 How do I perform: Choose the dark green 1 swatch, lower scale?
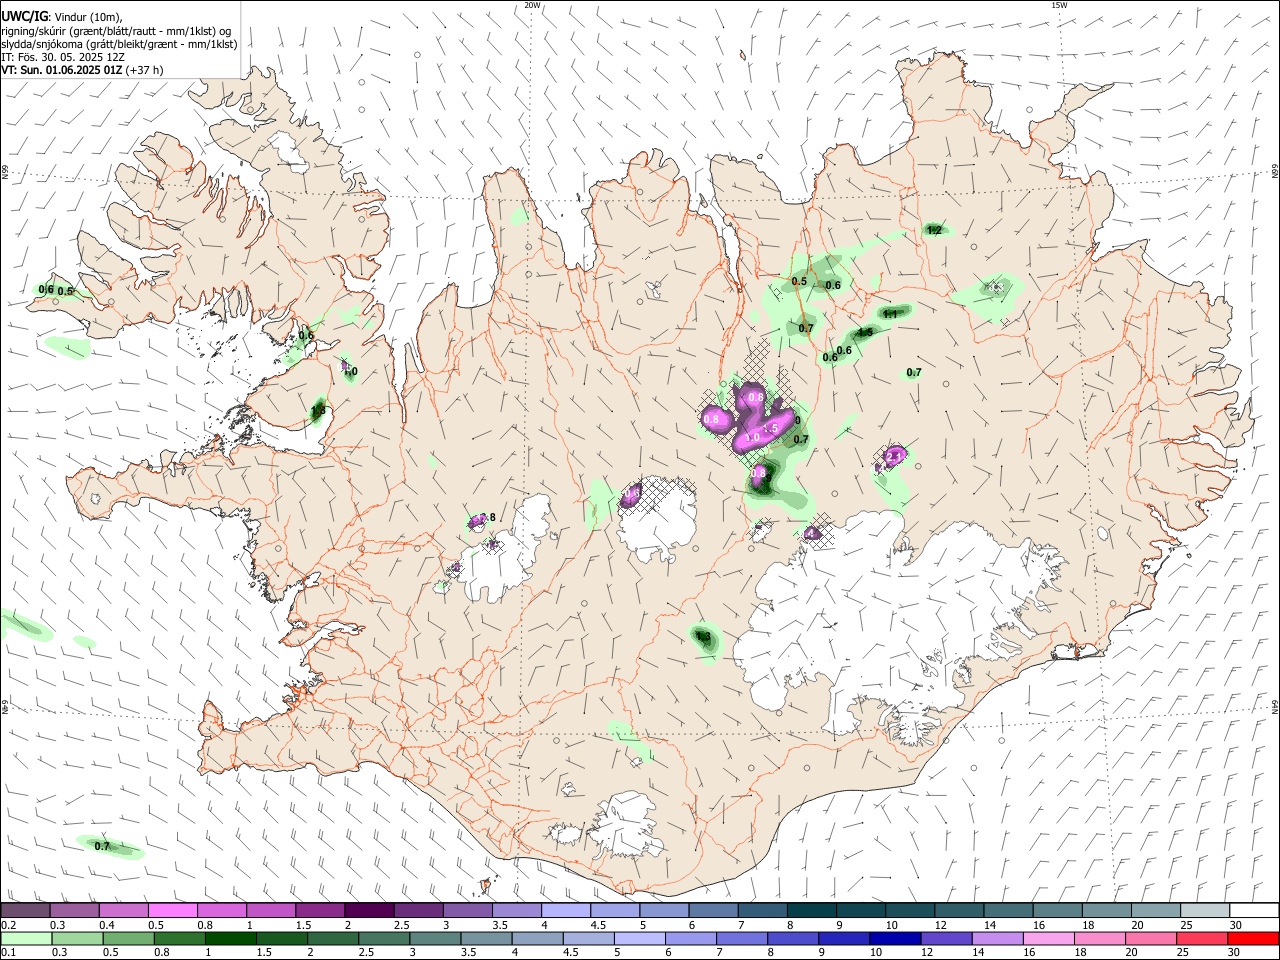click(230, 939)
